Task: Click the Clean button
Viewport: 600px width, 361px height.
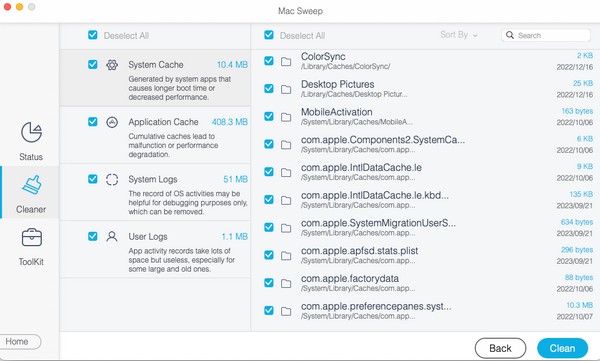Action: pos(562,348)
